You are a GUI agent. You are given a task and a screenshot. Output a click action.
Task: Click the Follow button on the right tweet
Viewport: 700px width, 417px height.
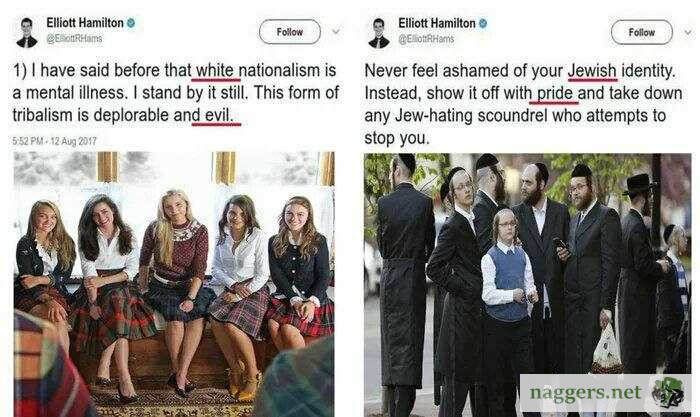642,32
